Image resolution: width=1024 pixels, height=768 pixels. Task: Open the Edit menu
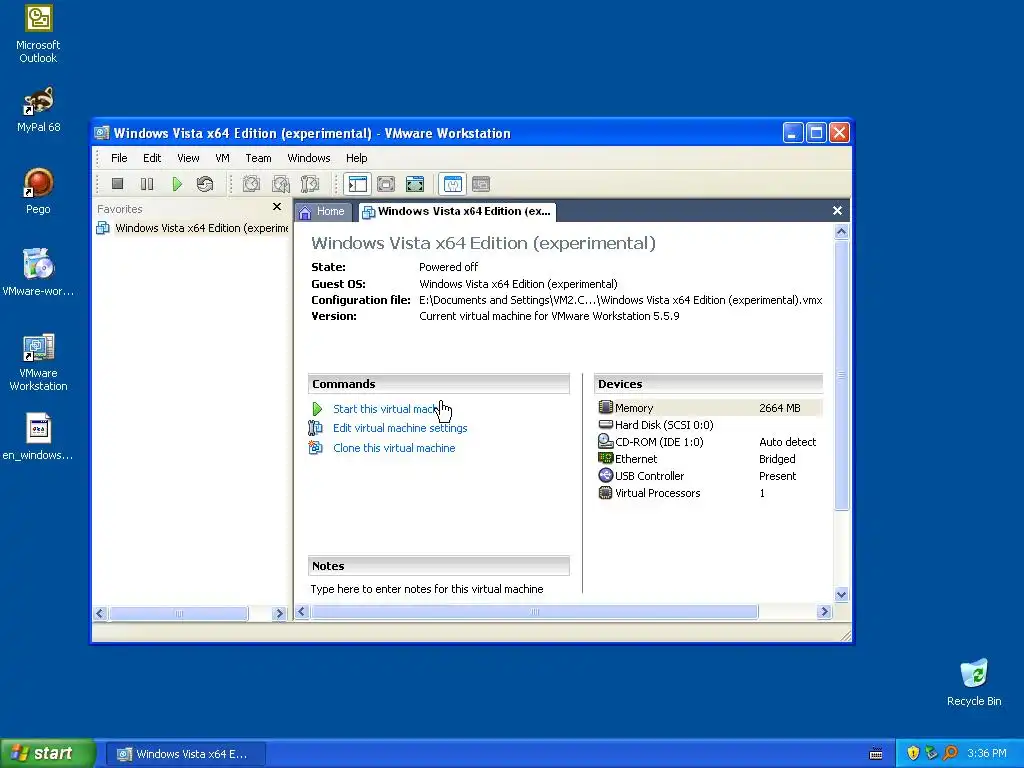pyautogui.click(x=152, y=158)
